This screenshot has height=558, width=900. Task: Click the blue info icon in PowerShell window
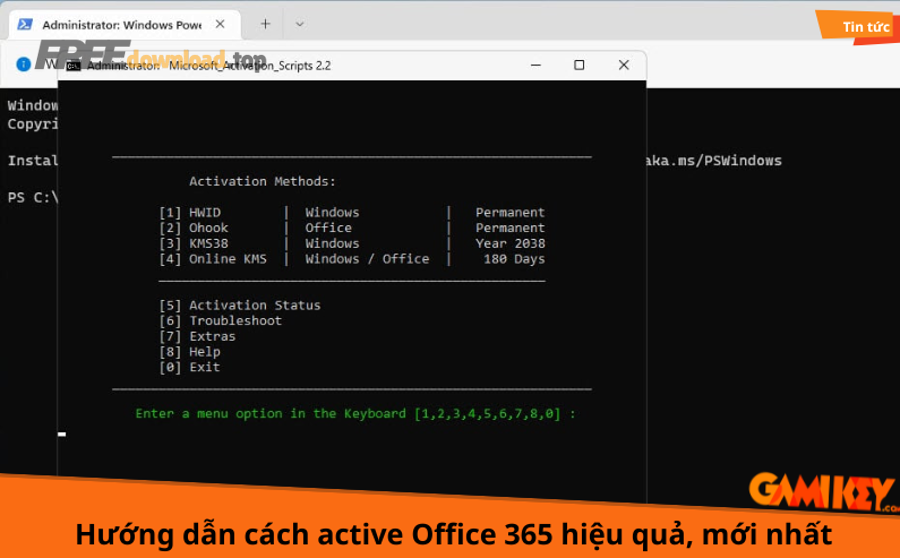pos(24,64)
